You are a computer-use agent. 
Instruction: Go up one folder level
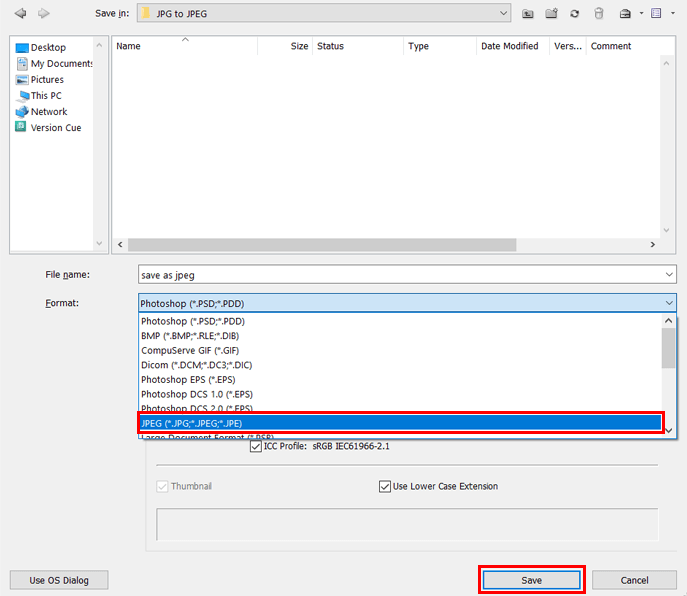(528, 14)
